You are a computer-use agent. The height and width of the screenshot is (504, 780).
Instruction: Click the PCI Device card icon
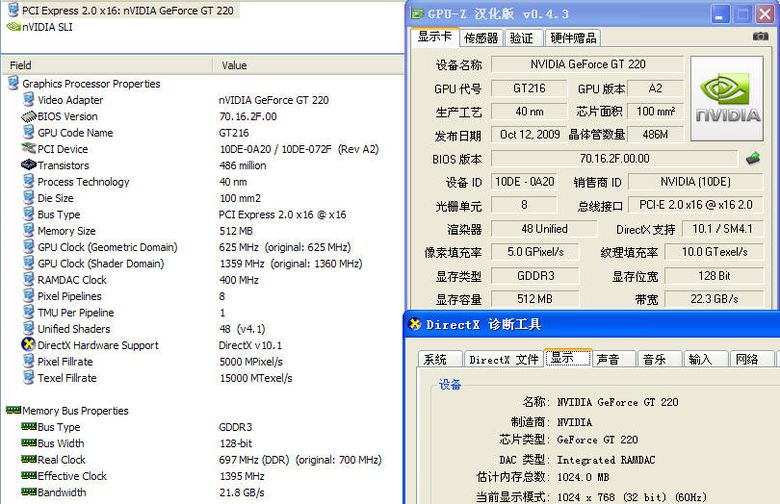click(29, 148)
